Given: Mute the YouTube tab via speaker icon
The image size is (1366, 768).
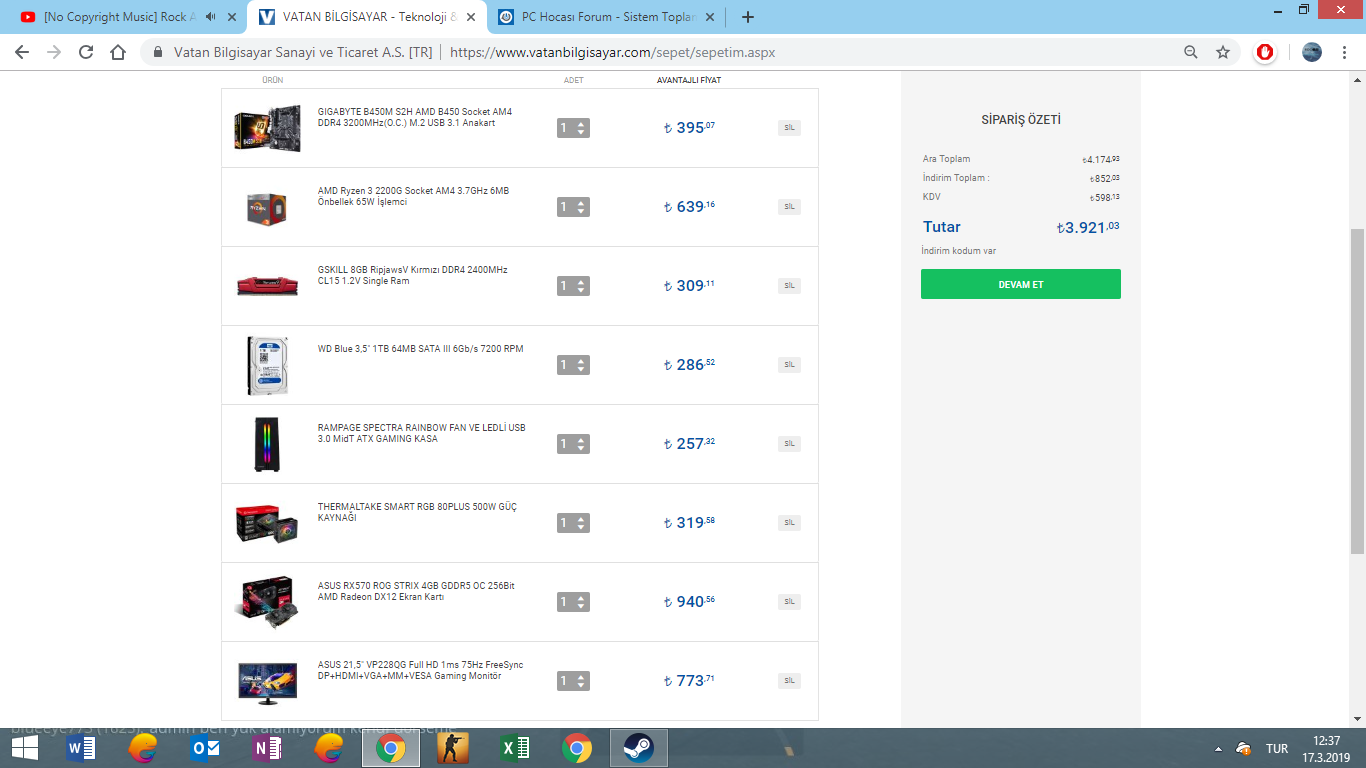Looking at the screenshot, I should pyautogui.click(x=211, y=17).
